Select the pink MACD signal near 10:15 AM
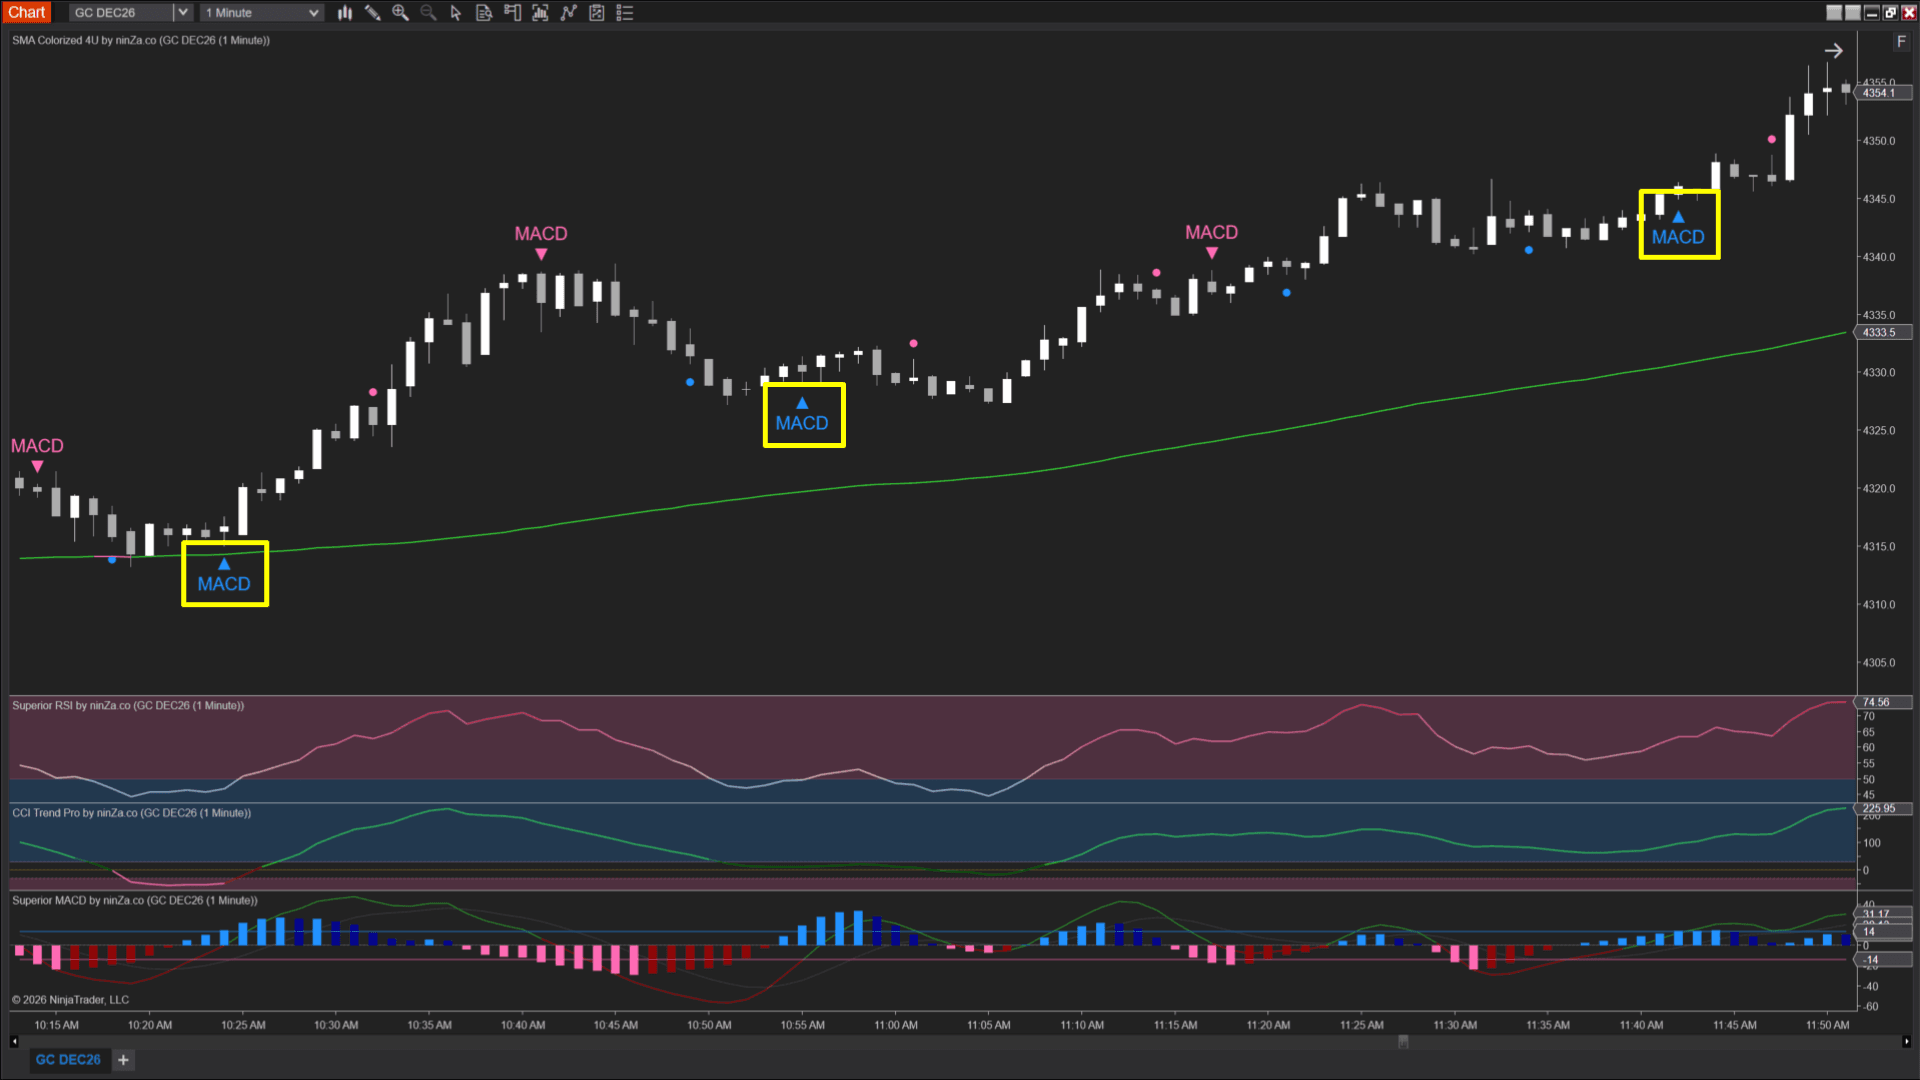The image size is (1920, 1080). point(37,453)
